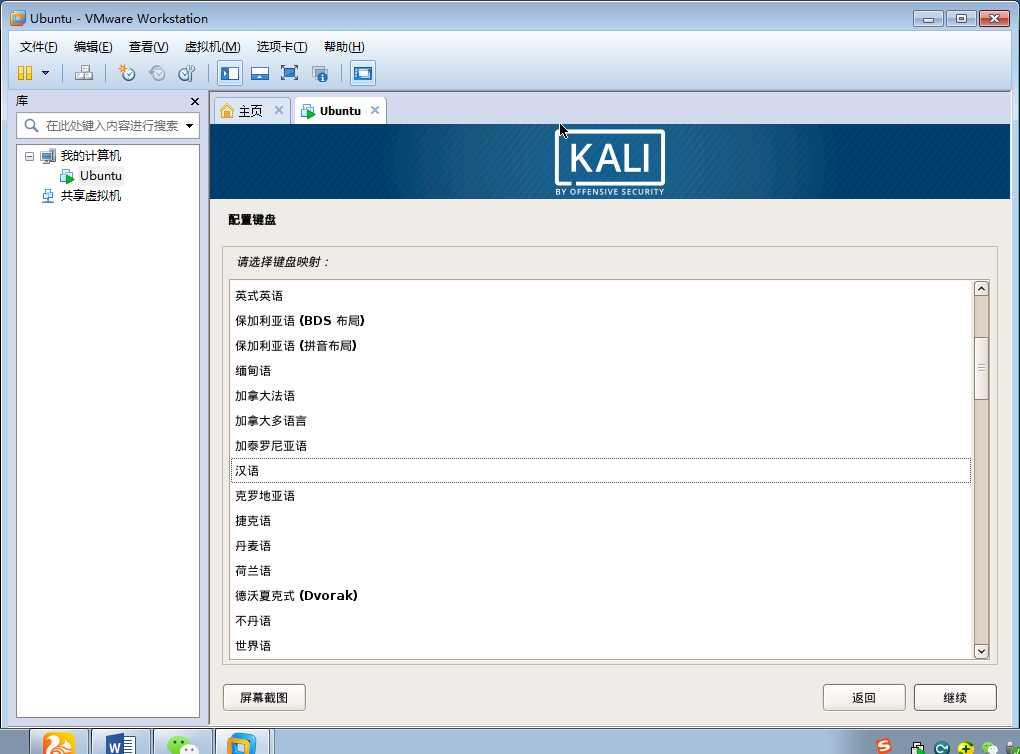Click Send Ctrl+Alt+Del keyboard icon

click(83, 73)
